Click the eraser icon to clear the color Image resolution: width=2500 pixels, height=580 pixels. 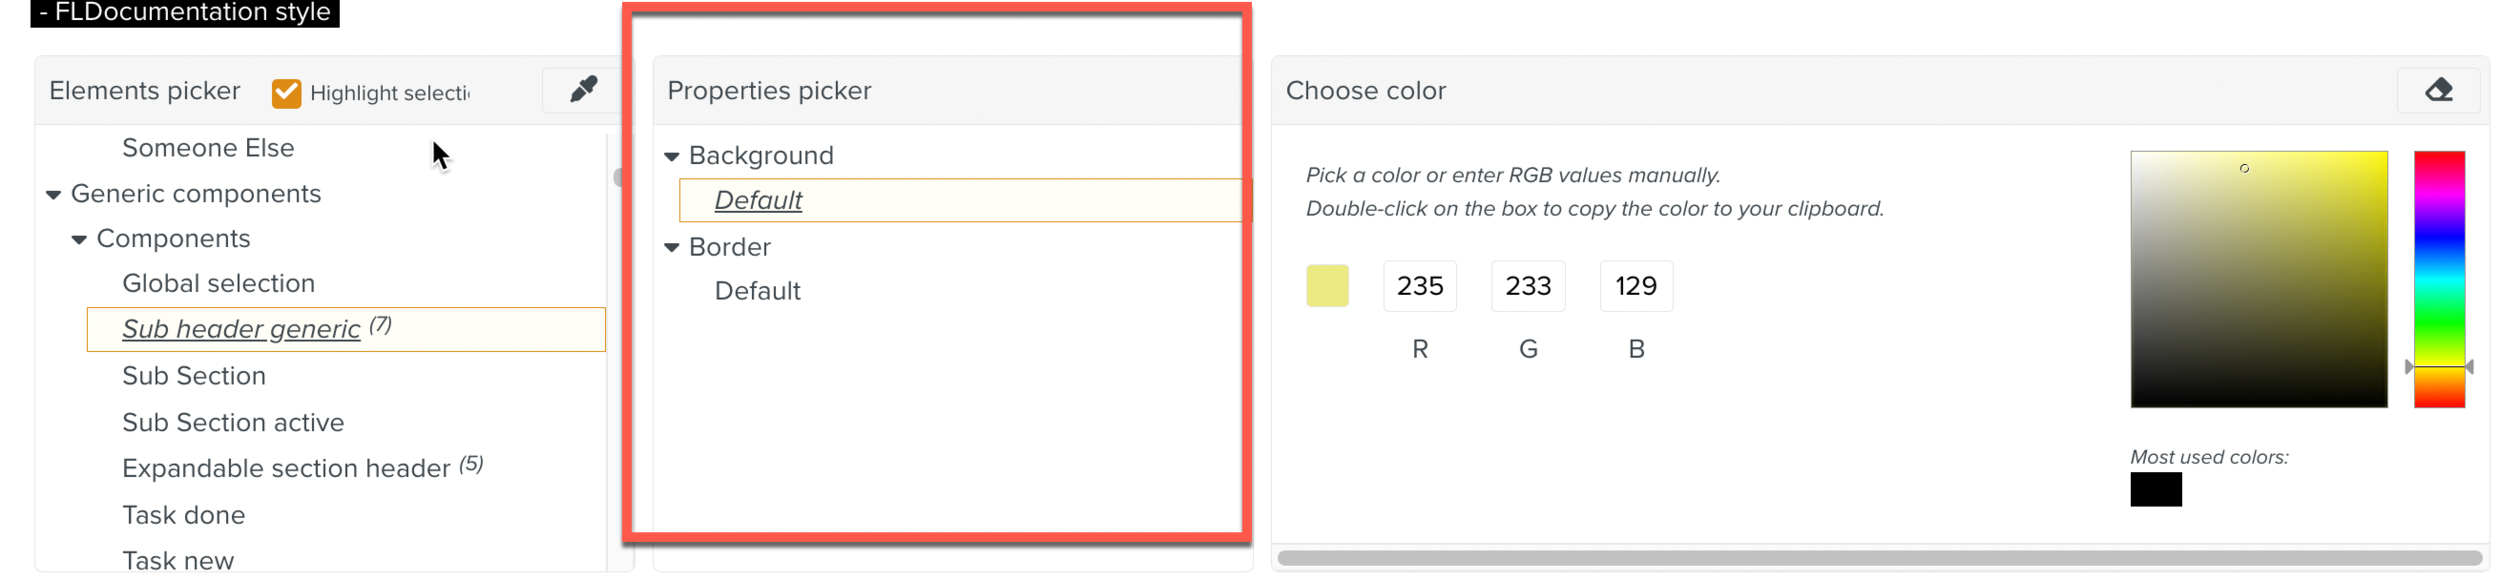tap(2438, 89)
